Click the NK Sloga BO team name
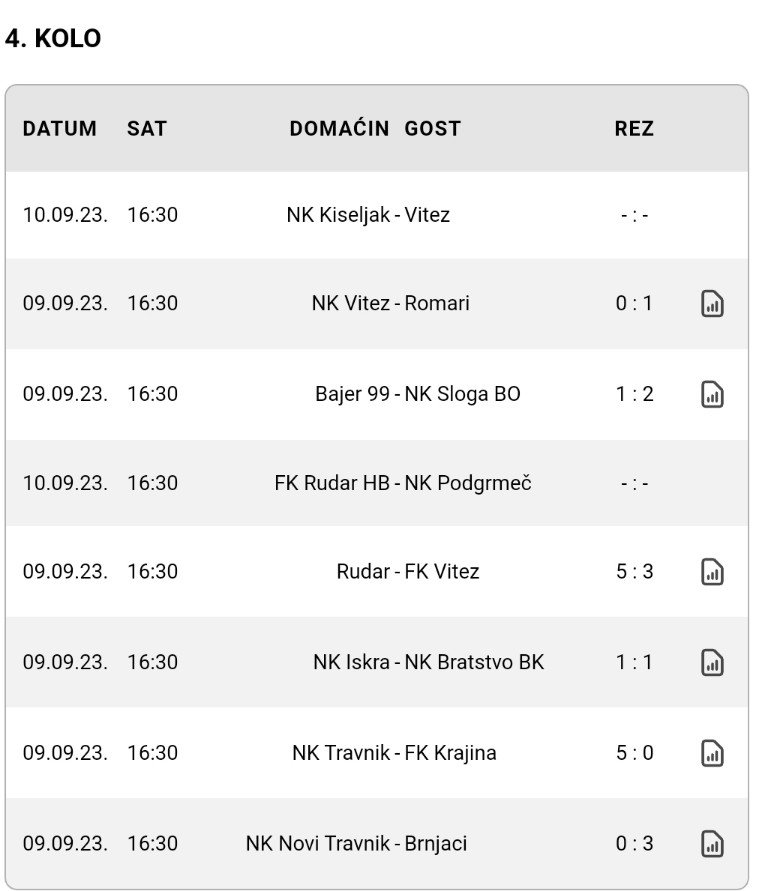759x891 pixels. coord(462,394)
